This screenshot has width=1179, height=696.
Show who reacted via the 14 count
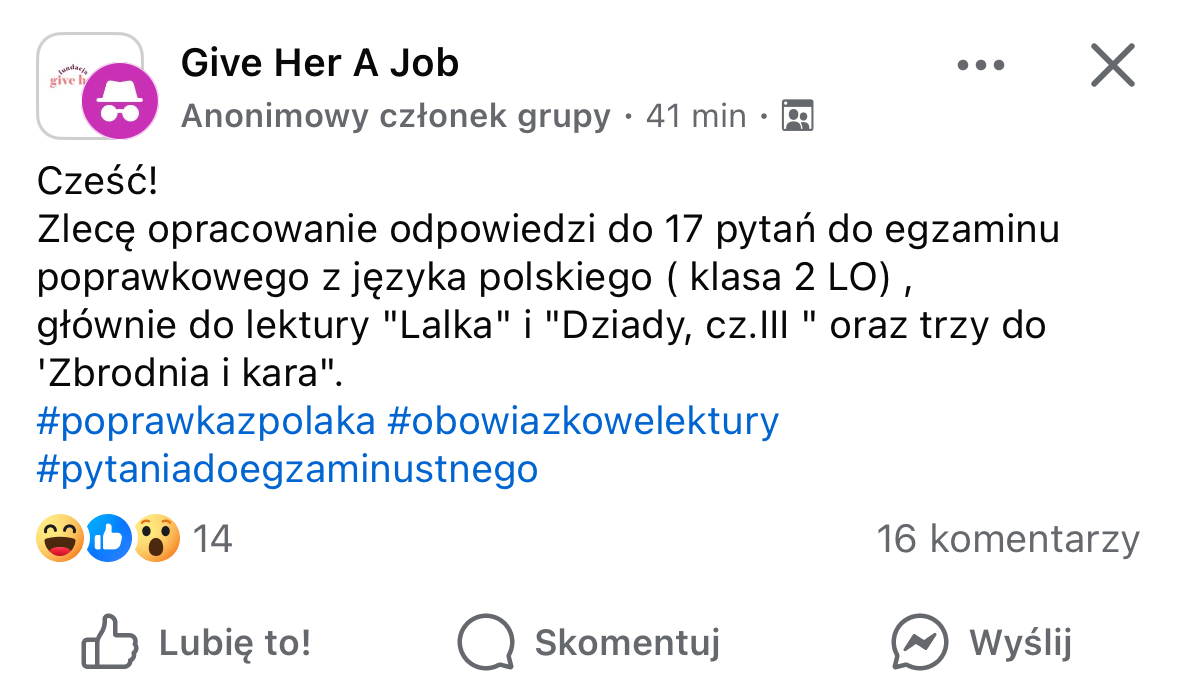click(x=213, y=539)
